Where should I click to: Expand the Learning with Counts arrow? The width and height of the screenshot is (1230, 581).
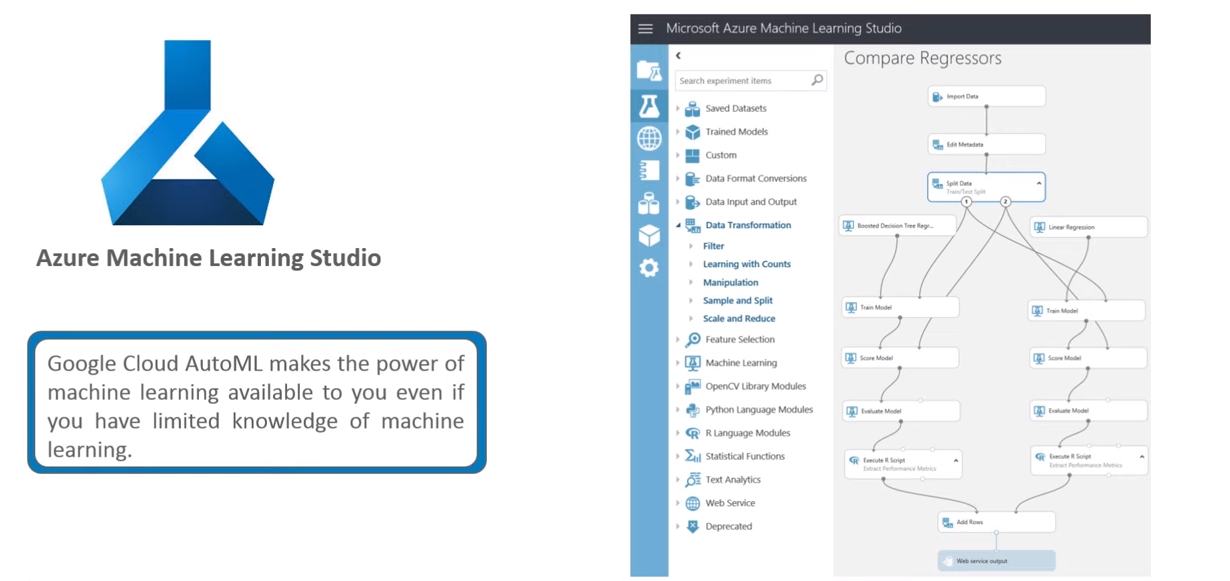point(691,264)
